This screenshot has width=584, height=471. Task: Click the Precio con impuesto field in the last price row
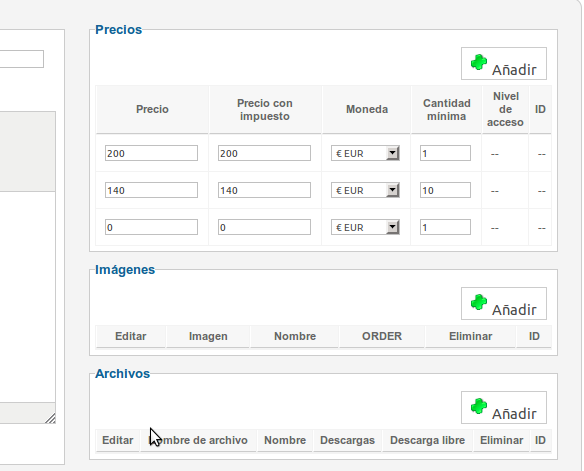tap(264, 227)
